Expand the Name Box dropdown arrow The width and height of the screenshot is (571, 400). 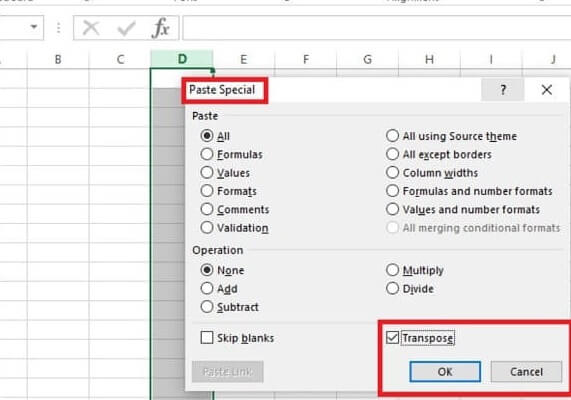pyautogui.click(x=34, y=27)
